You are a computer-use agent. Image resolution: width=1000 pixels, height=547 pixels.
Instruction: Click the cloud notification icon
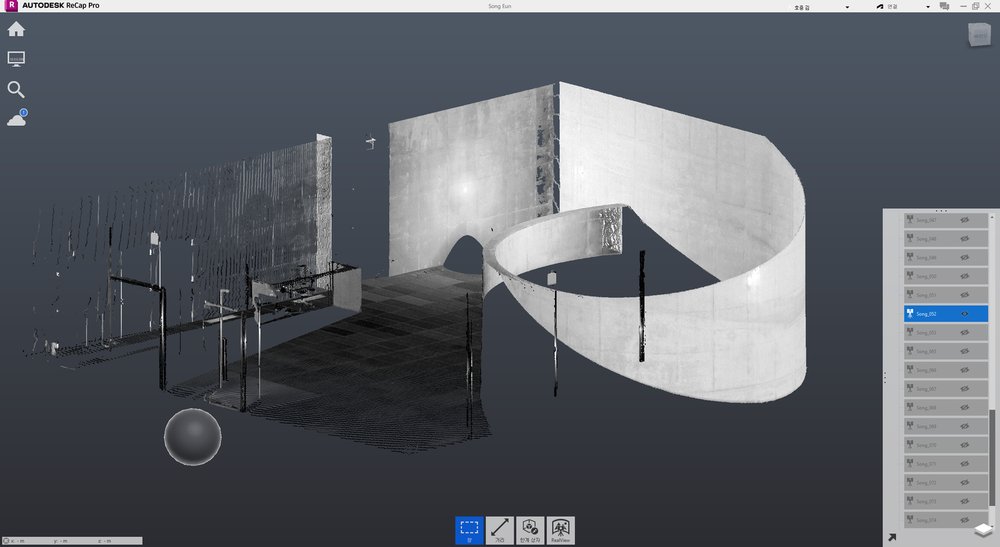[x=16, y=119]
